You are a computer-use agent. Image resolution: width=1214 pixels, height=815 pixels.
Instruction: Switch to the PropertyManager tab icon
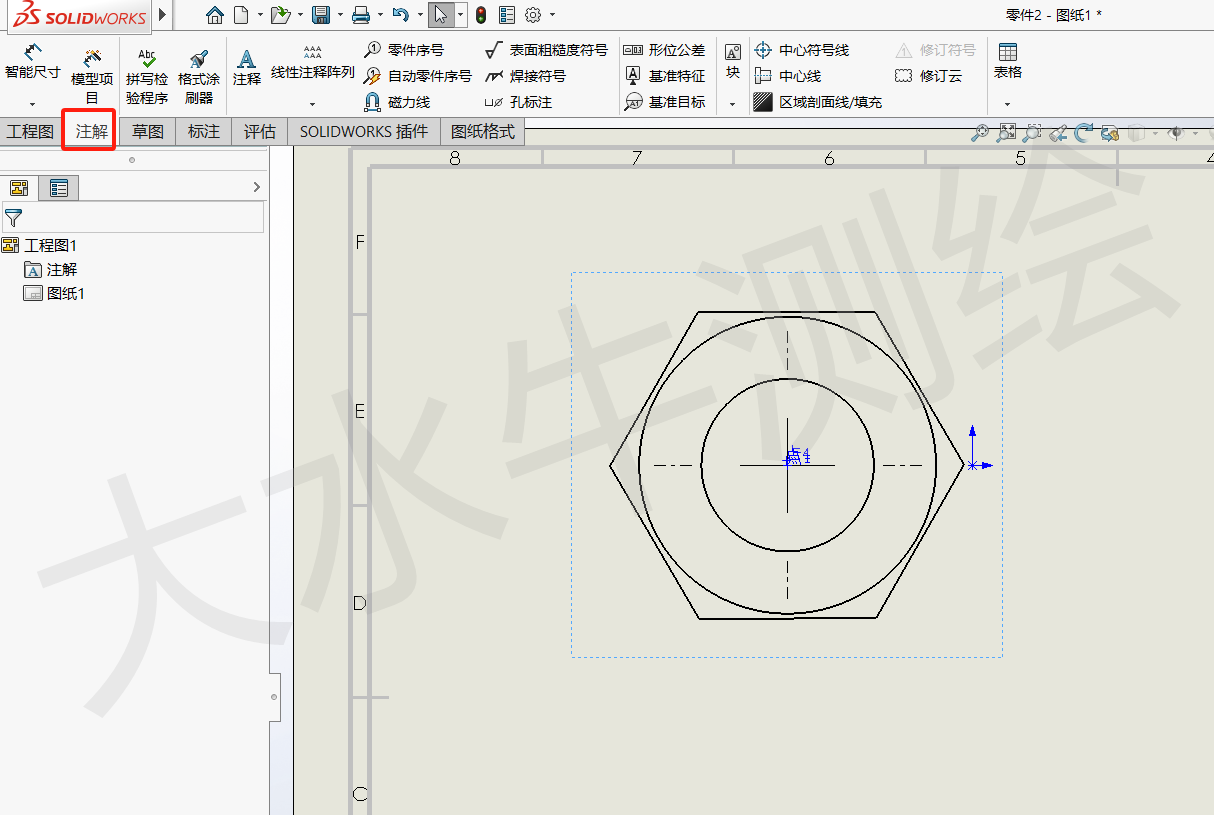click(x=59, y=187)
